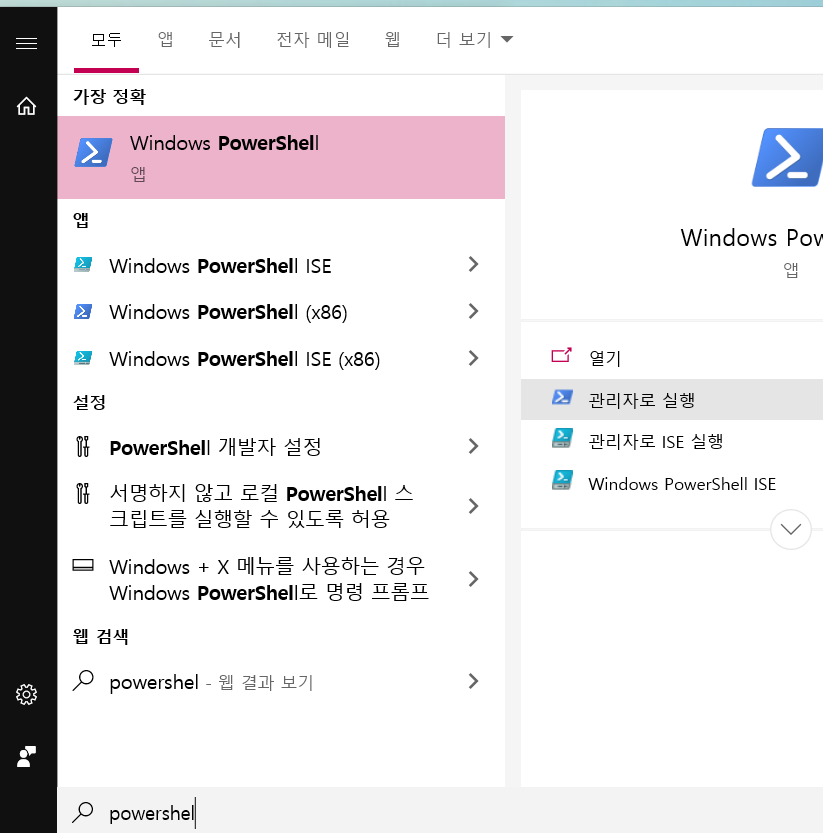
Task: Open the 더 보기 dropdown
Action: point(474,39)
